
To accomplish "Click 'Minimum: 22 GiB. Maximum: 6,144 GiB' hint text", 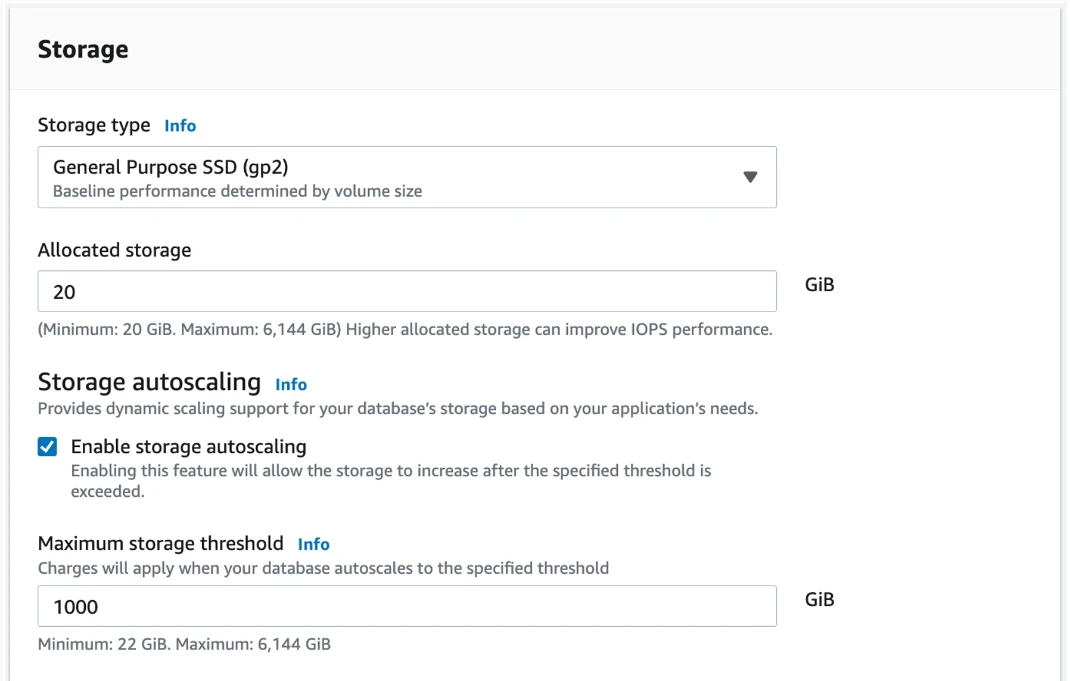I will tap(184, 644).
